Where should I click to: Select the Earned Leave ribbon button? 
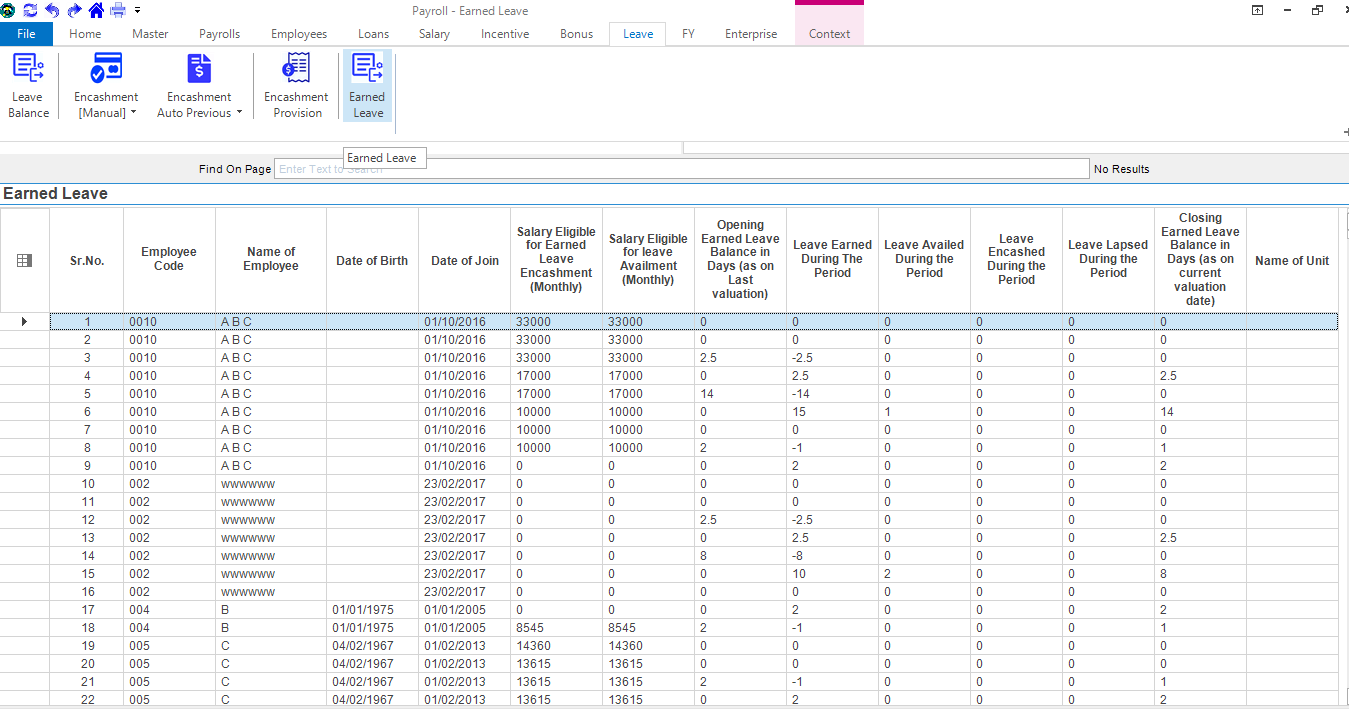click(367, 86)
